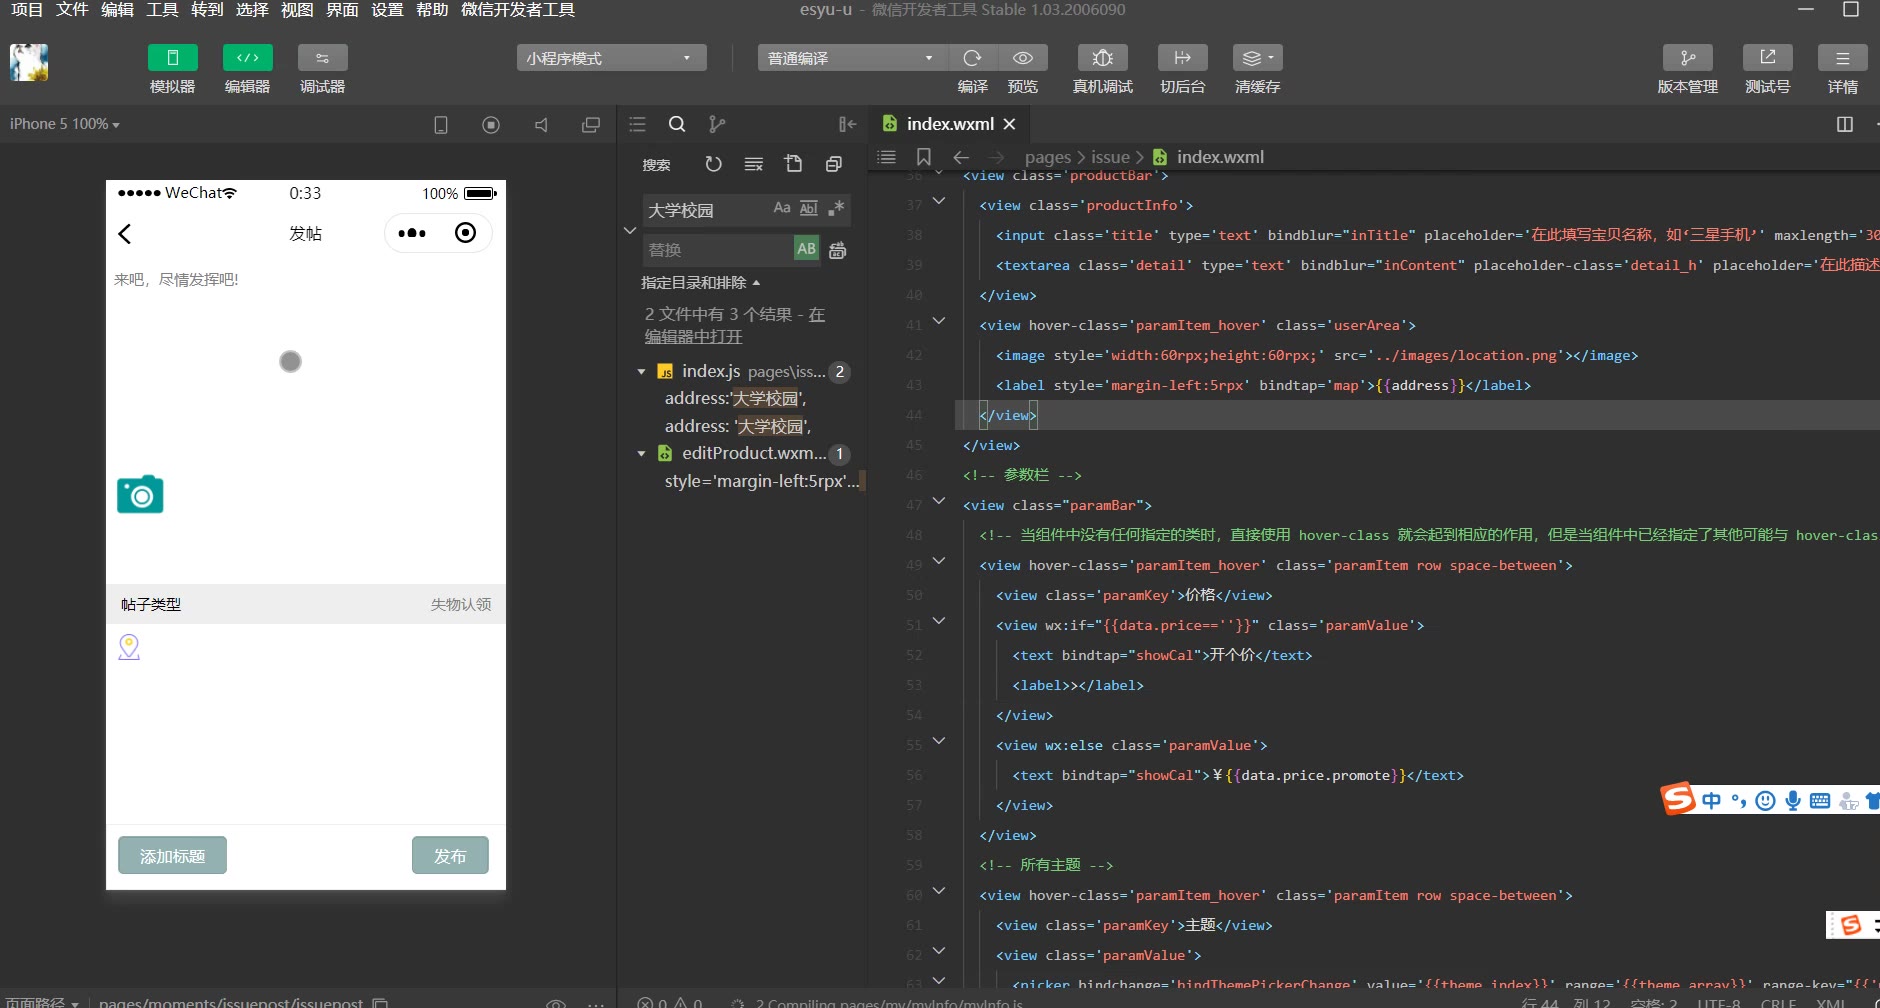Toggle 指定目录和排除 section

coord(700,283)
